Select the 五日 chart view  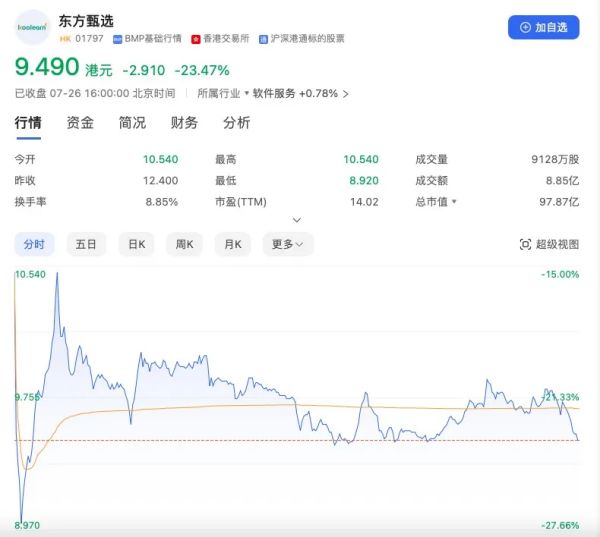(x=86, y=244)
